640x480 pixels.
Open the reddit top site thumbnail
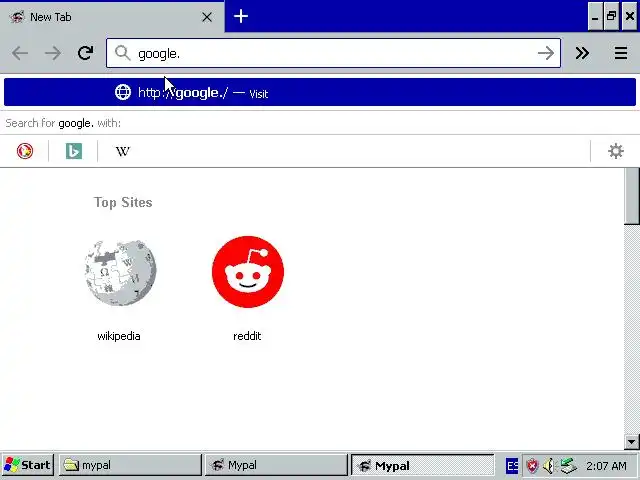248,272
